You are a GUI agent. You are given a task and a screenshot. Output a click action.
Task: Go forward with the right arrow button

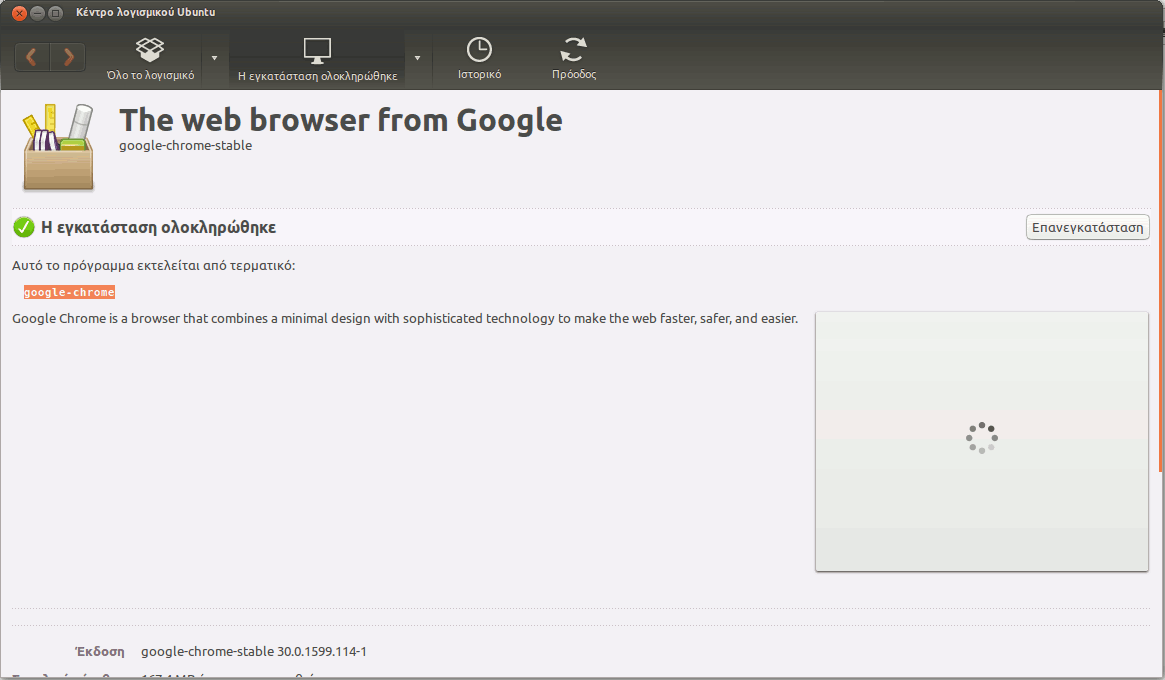[x=68, y=57]
